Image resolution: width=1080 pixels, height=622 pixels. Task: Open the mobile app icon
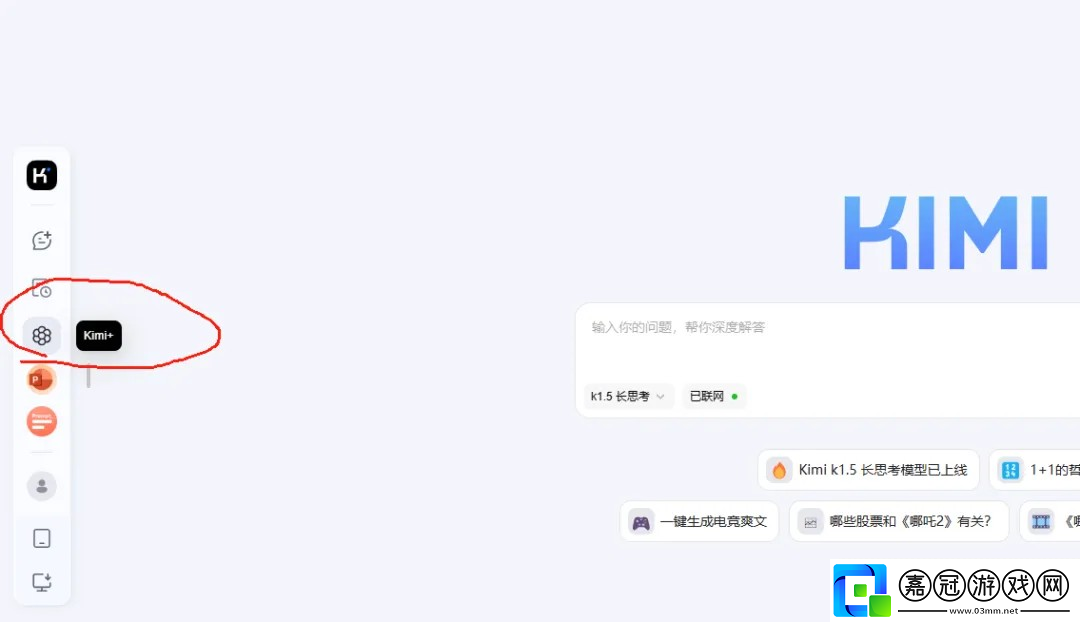click(41, 538)
